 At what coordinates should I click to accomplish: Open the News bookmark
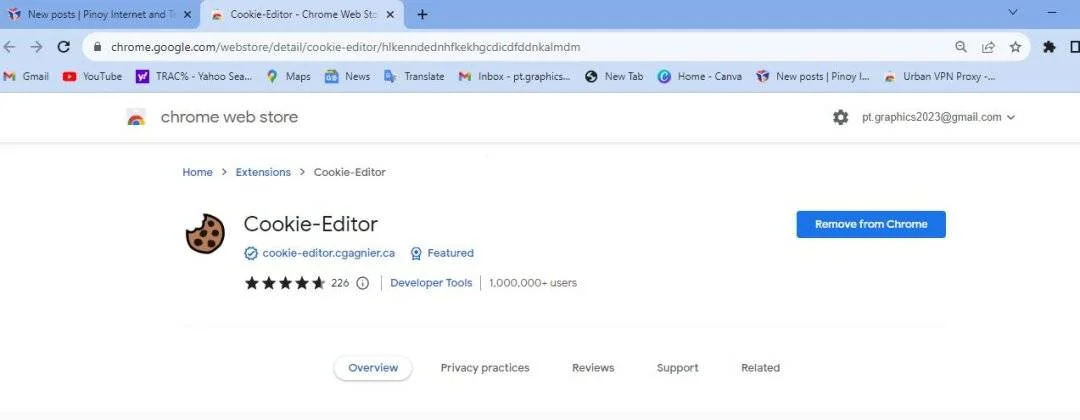coord(348,76)
